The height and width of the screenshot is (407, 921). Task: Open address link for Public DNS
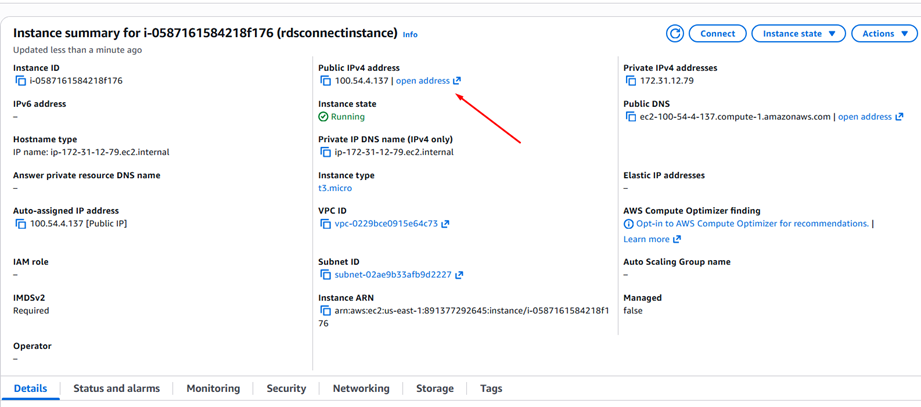coord(865,117)
